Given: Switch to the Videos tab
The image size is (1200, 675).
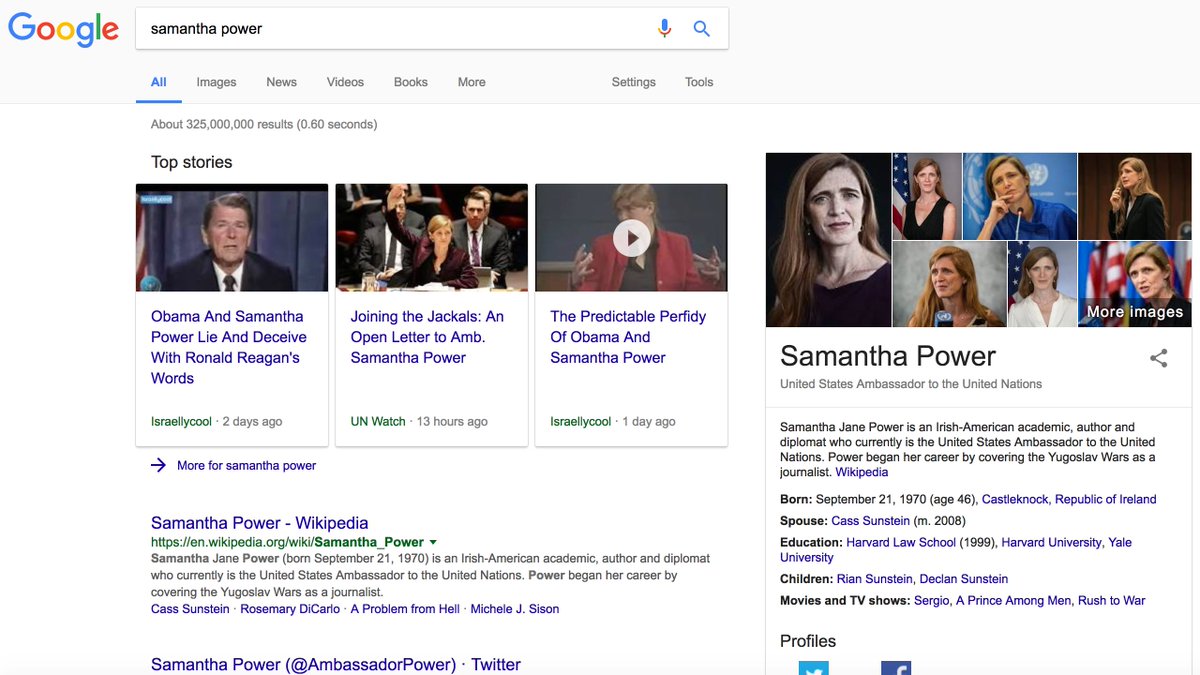Looking at the screenshot, I should pyautogui.click(x=345, y=82).
